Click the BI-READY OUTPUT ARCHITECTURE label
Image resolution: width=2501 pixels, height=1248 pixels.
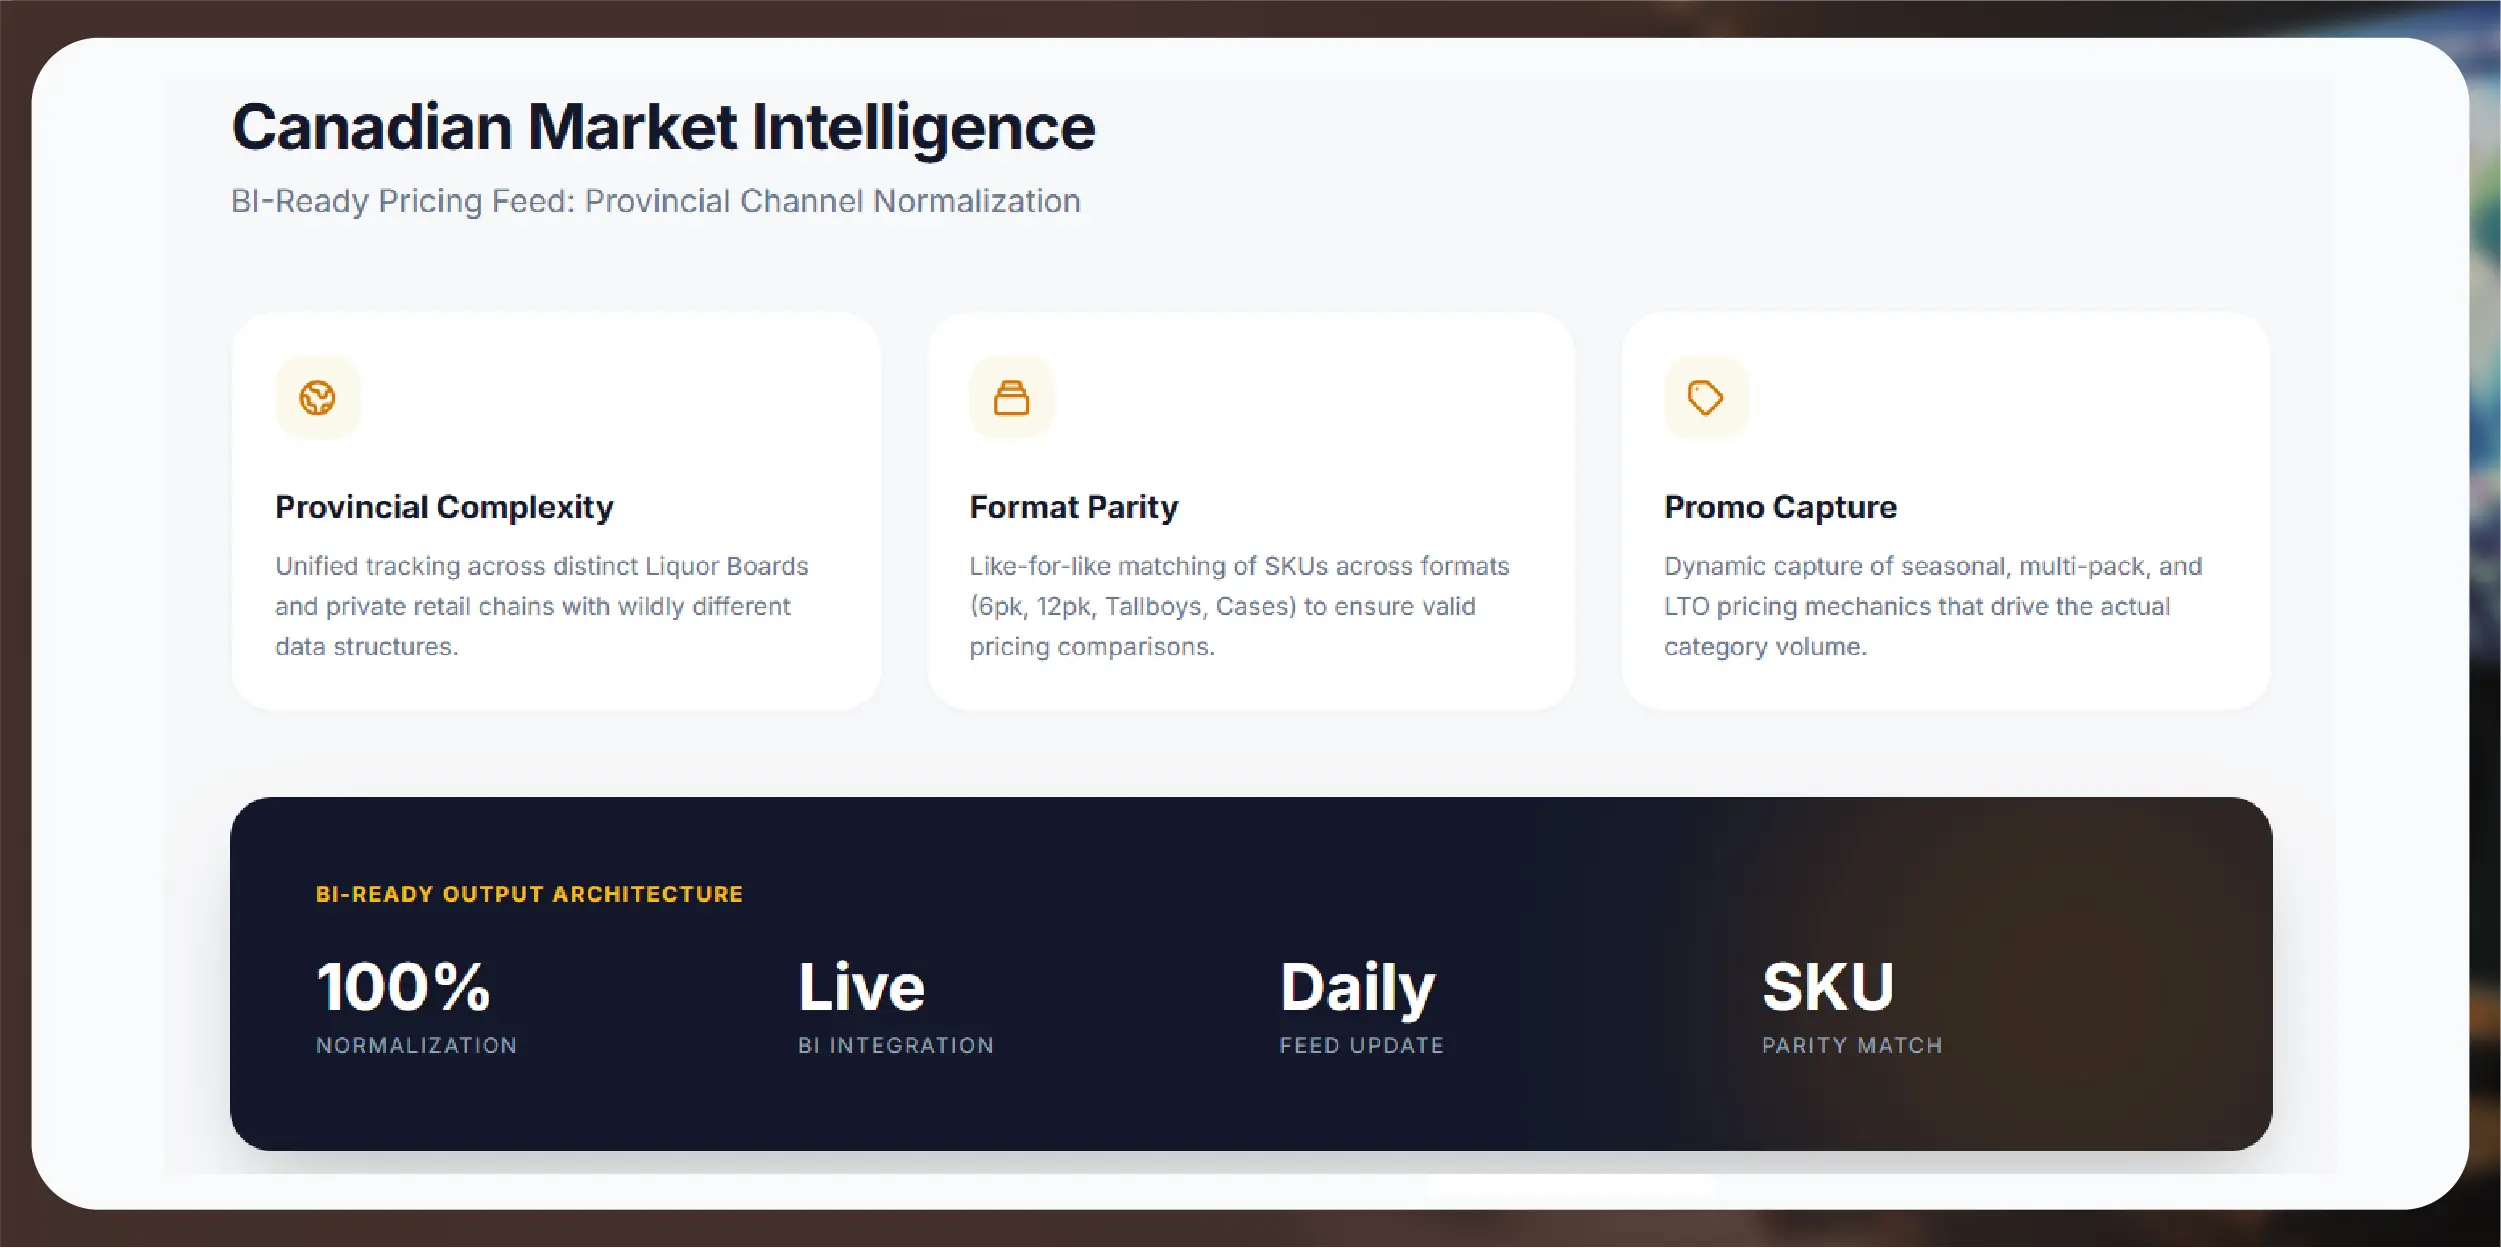tap(529, 894)
